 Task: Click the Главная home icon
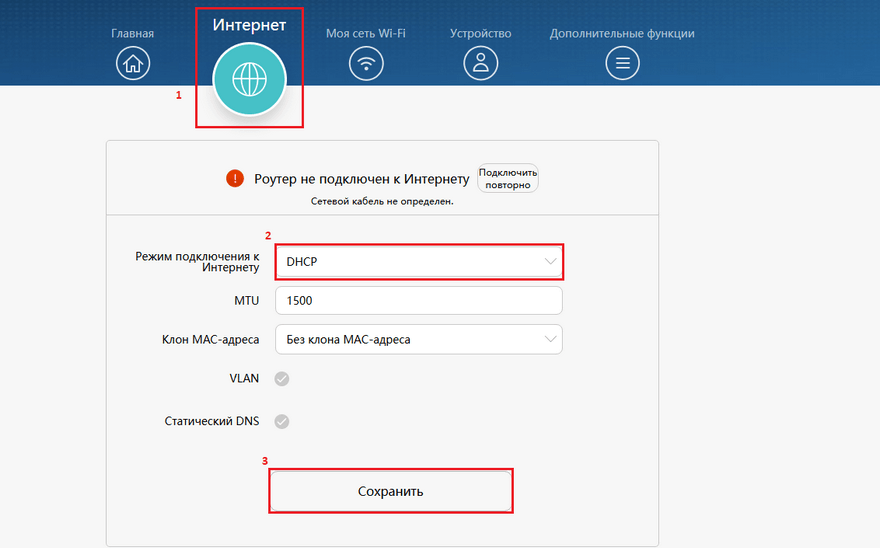pyautogui.click(x=132, y=64)
